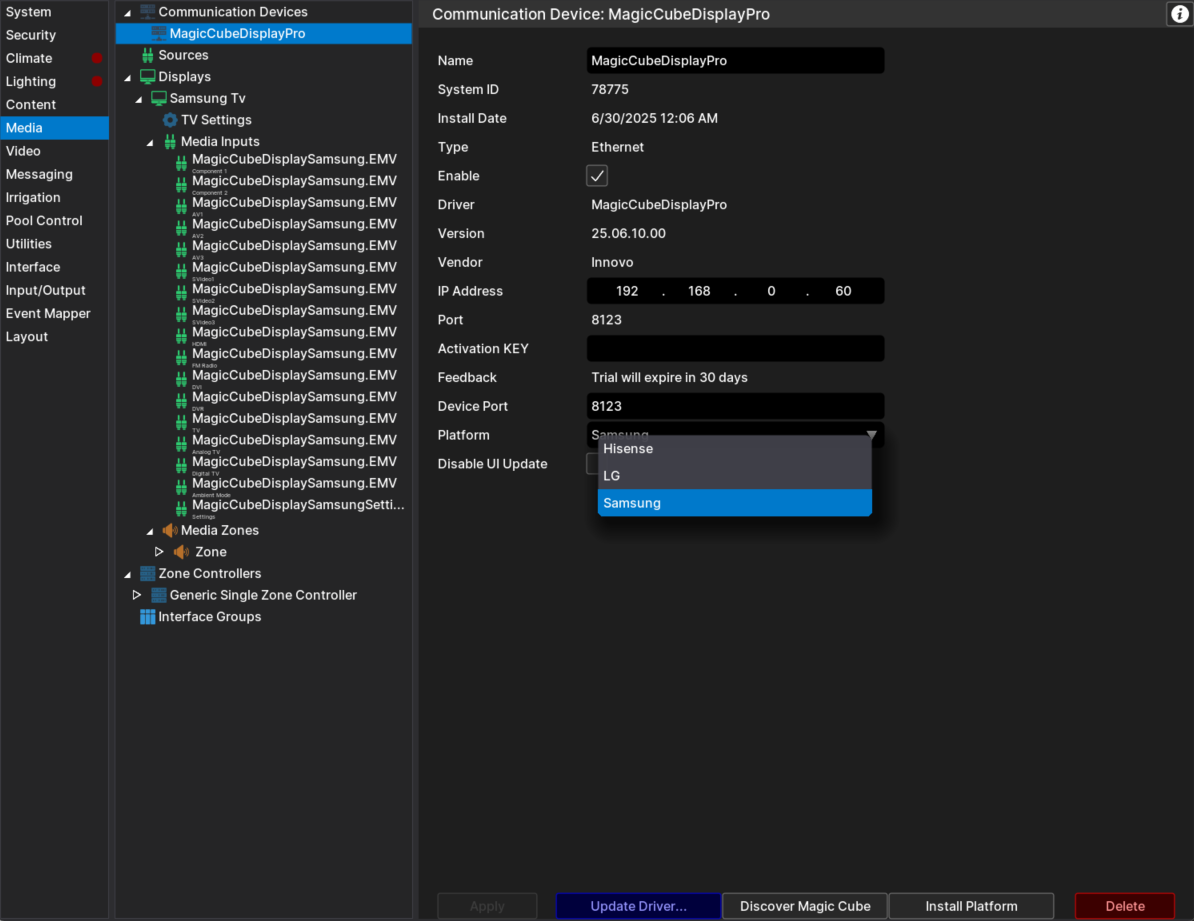1194x921 pixels.
Task: Collapse the Displays tree node
Action: pos(128,78)
